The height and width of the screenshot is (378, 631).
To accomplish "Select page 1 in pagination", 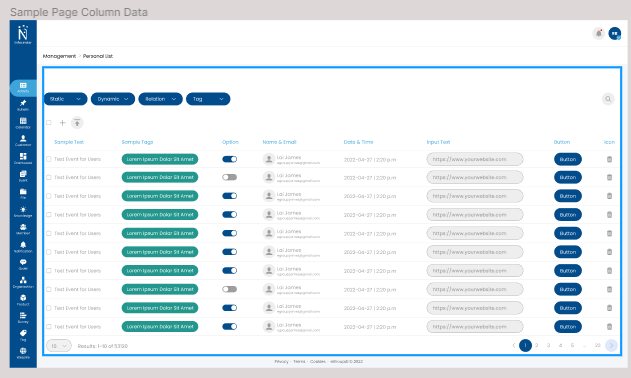I will [x=525, y=345].
